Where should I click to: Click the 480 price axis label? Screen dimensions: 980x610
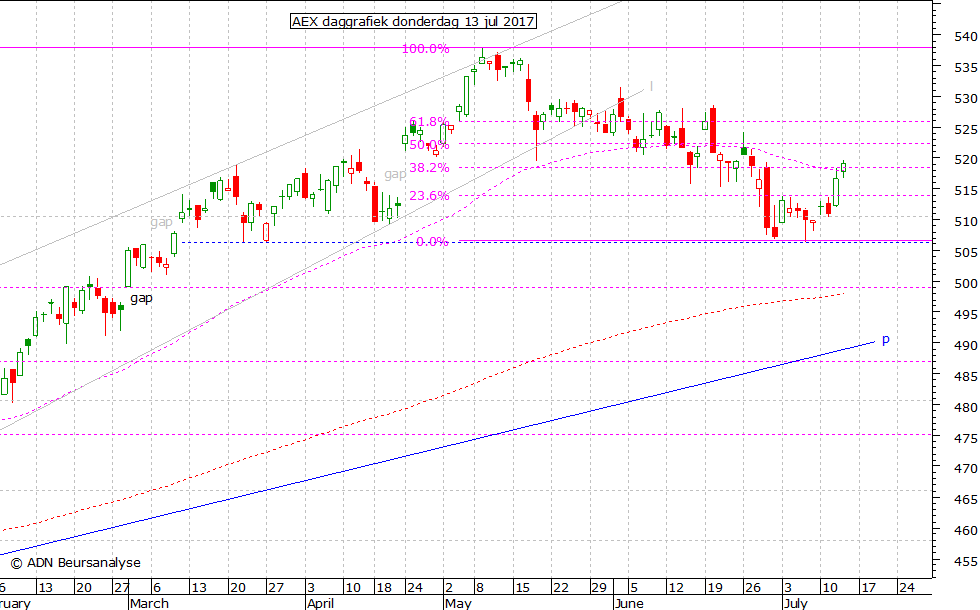[x=966, y=407]
